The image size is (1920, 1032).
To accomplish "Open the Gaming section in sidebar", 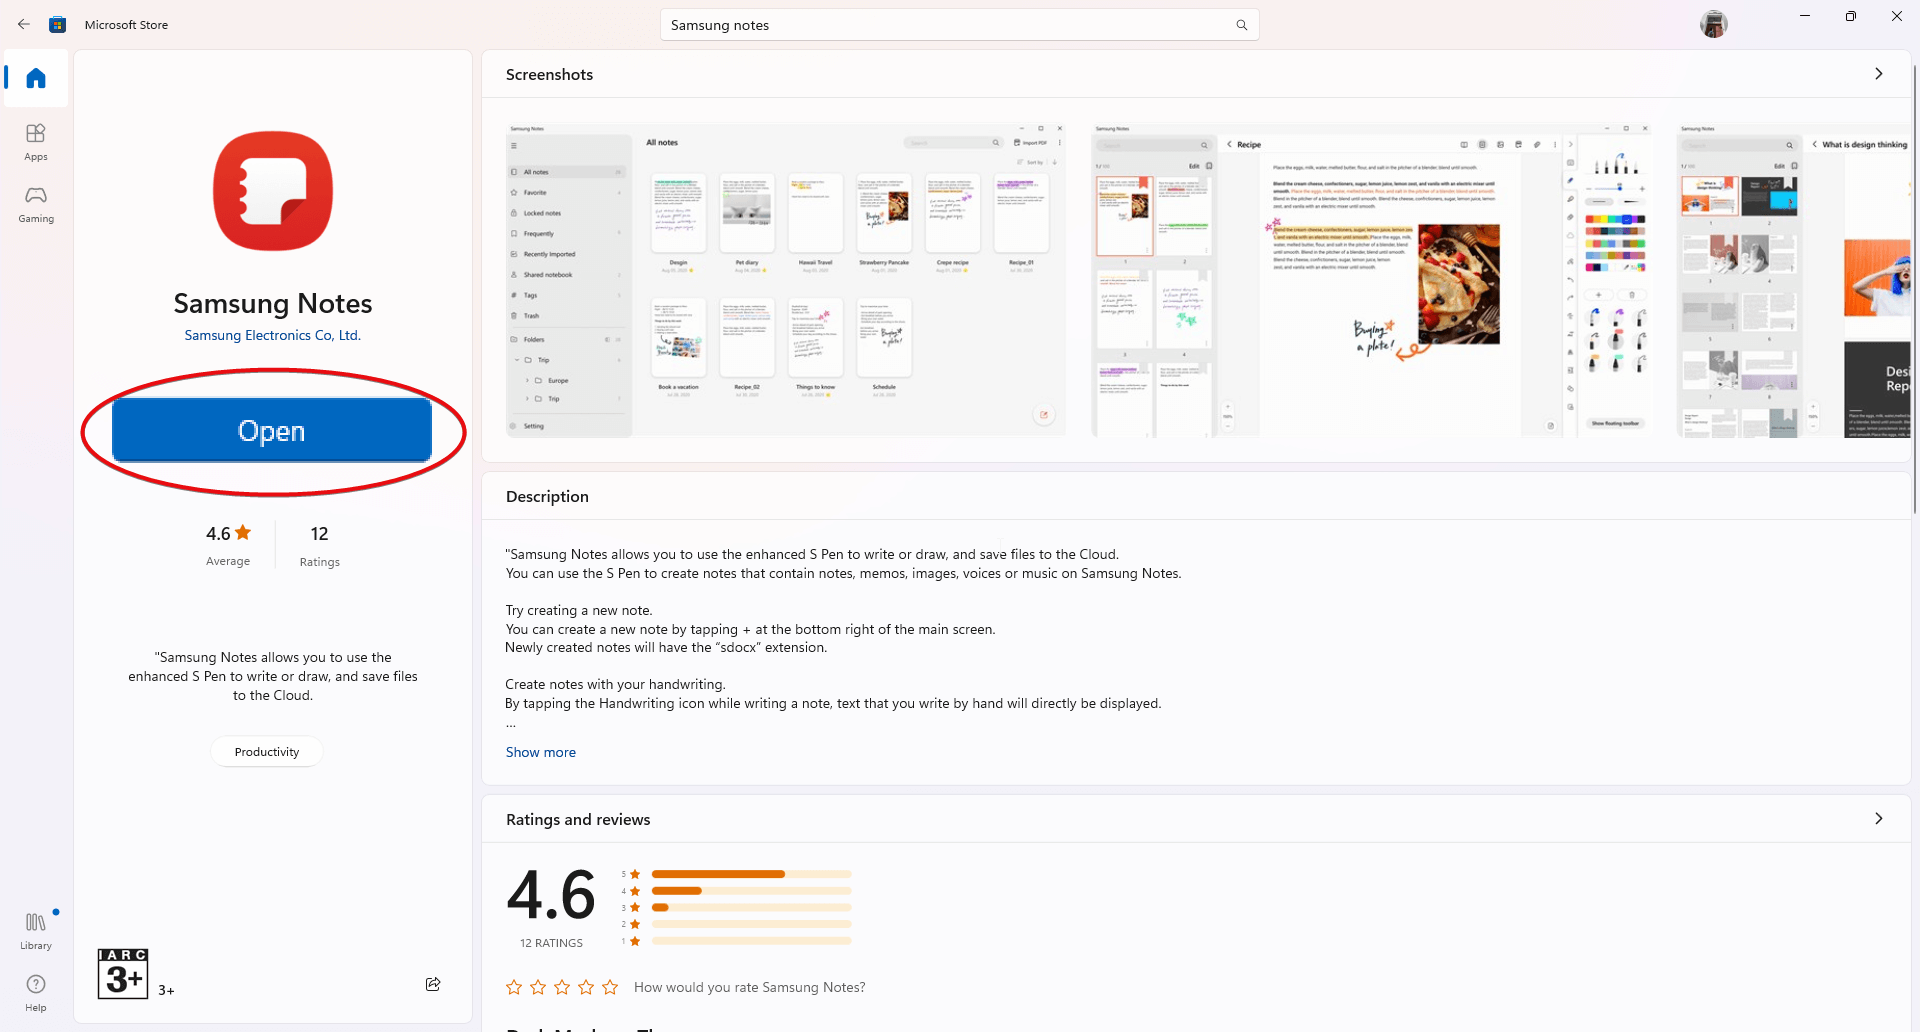I will click(x=36, y=203).
